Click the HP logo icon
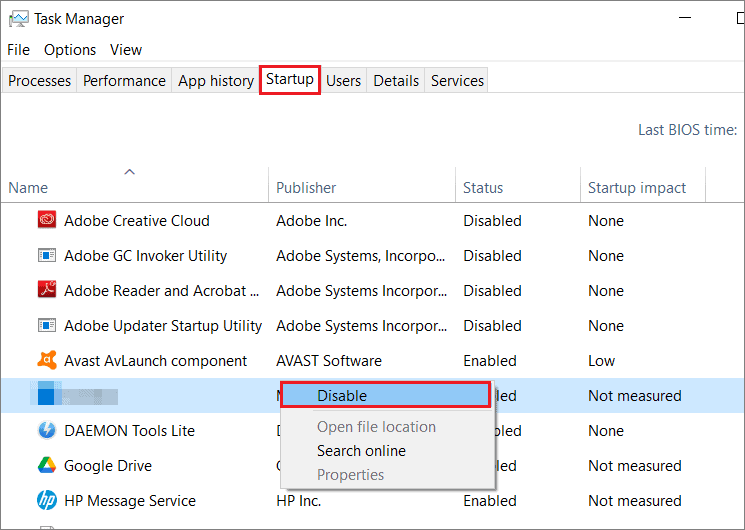Image resolution: width=745 pixels, height=530 pixels. pyautogui.click(x=47, y=500)
